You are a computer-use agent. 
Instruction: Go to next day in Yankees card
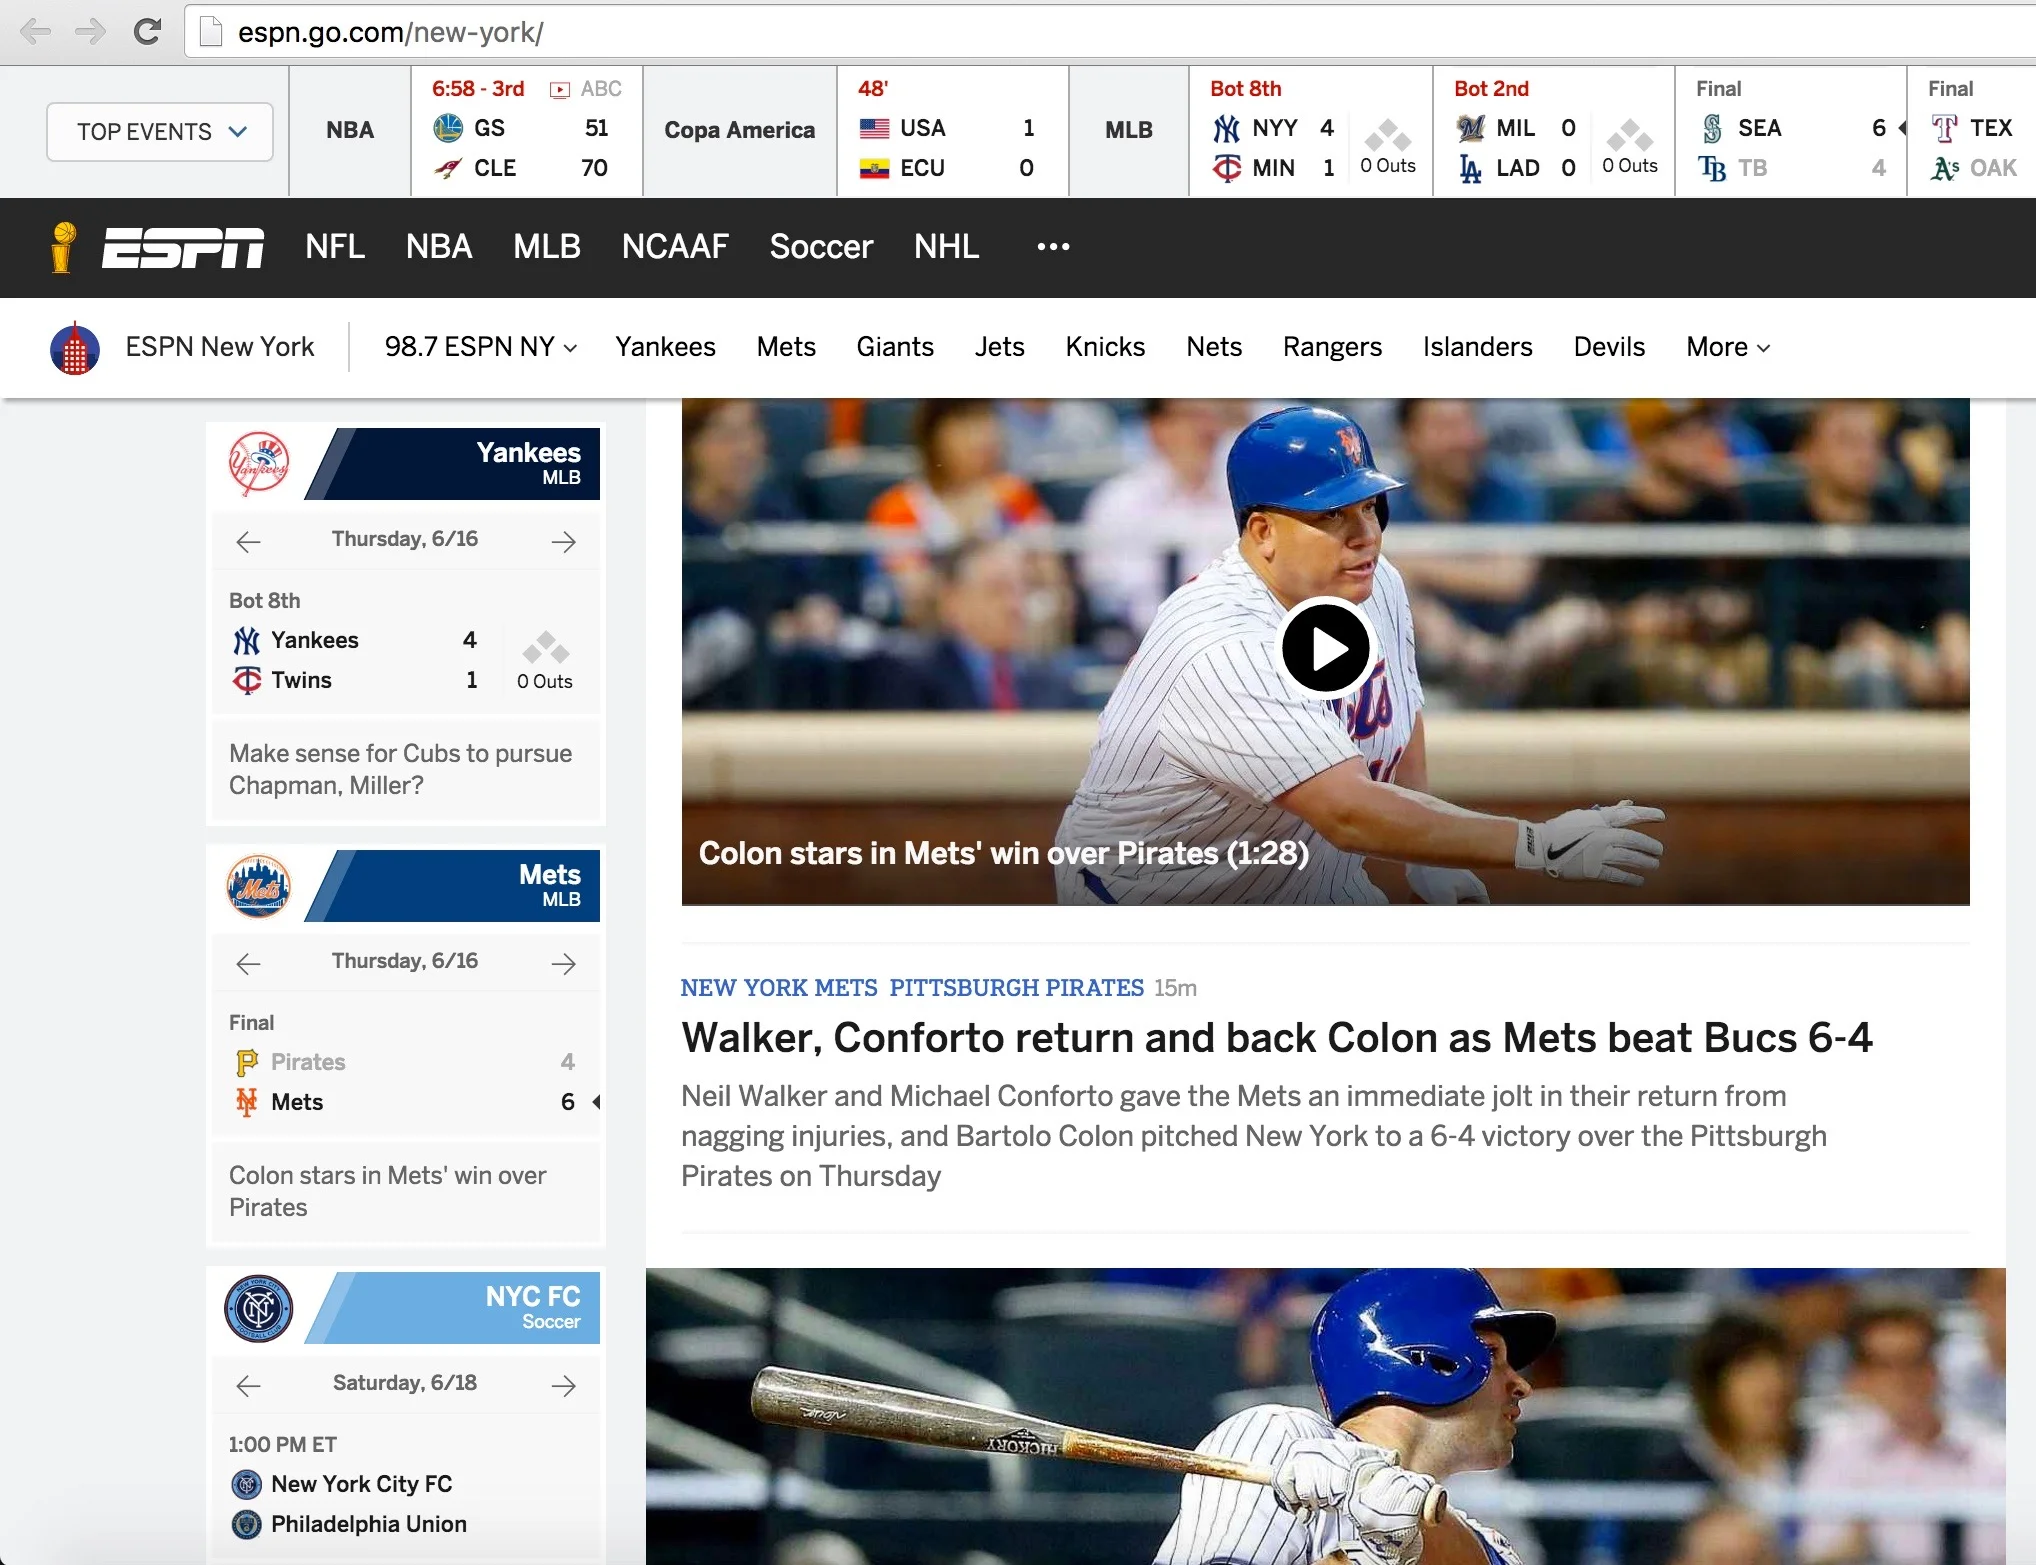coord(564,541)
